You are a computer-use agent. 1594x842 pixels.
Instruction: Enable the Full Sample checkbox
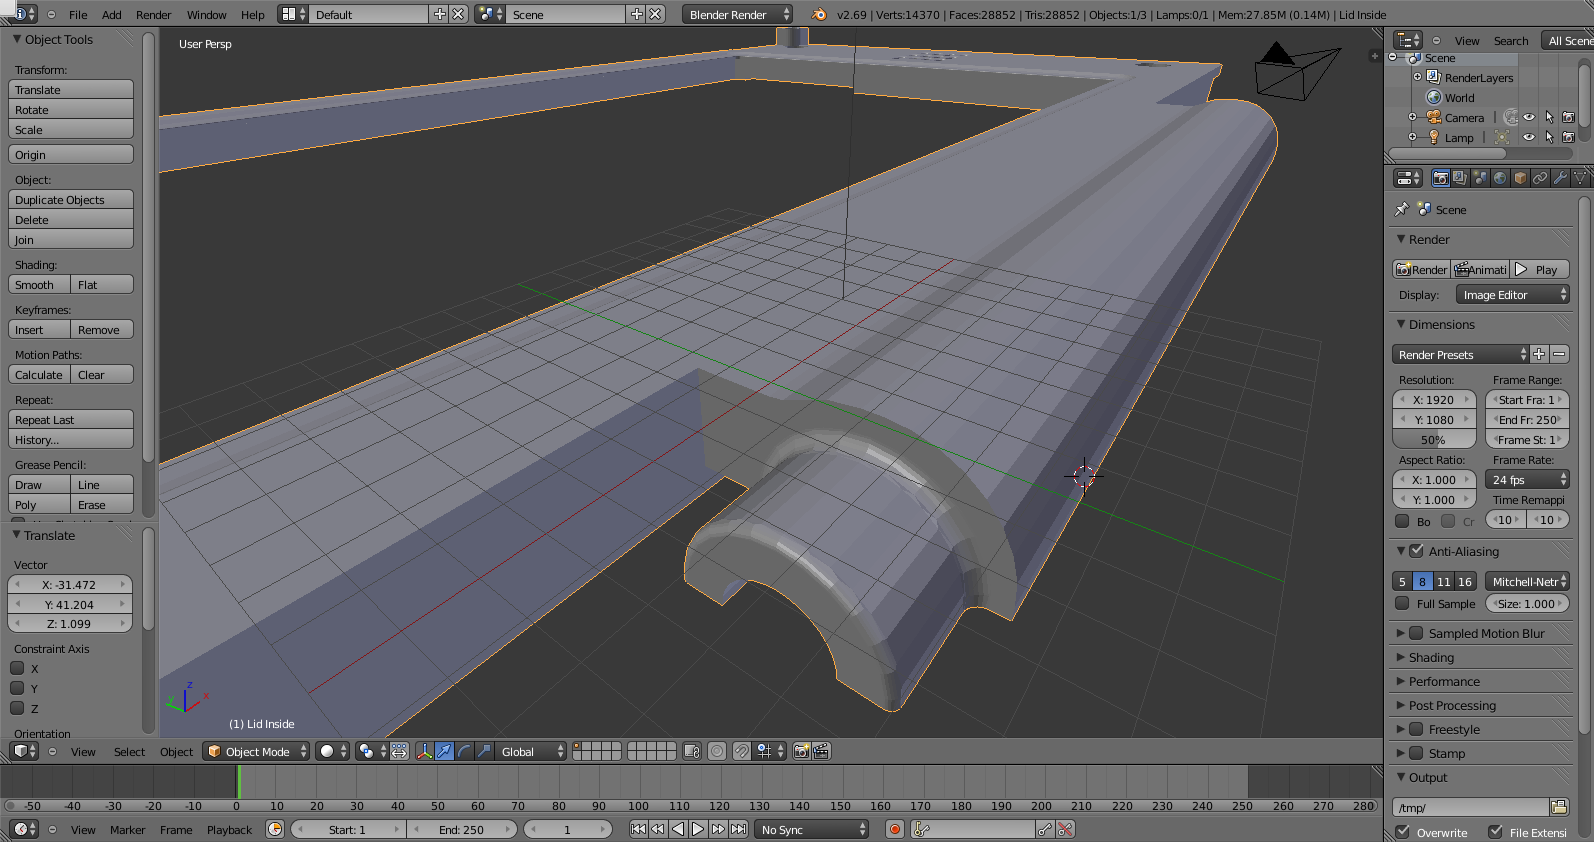pyautogui.click(x=1403, y=603)
